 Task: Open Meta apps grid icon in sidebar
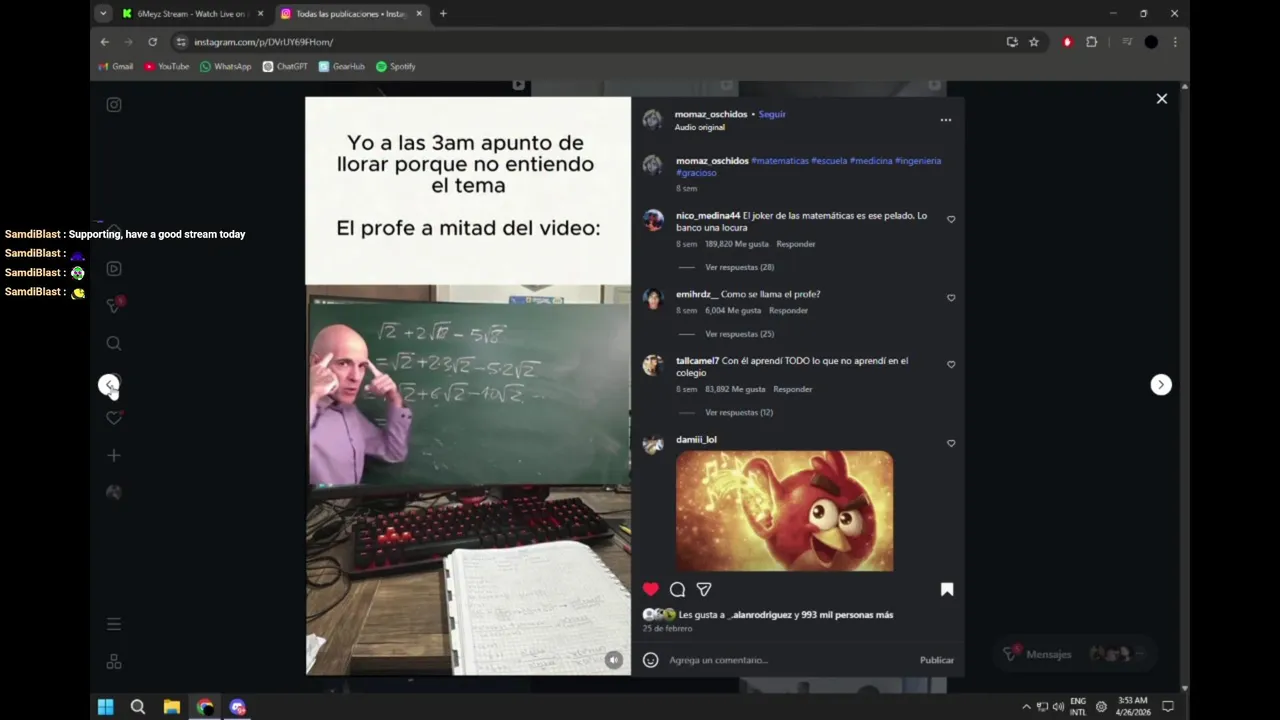tap(114, 661)
